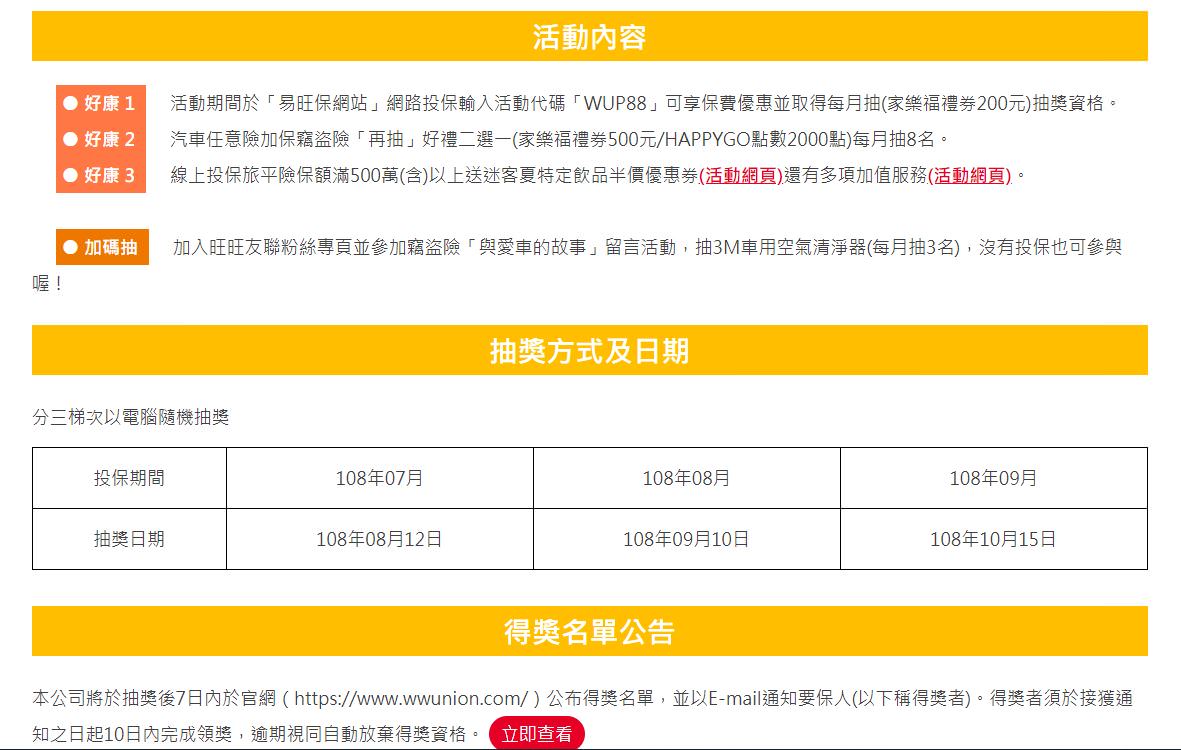Click the 好康 3 badge
Image resolution: width=1181 pixels, height=750 pixels.
(101, 175)
